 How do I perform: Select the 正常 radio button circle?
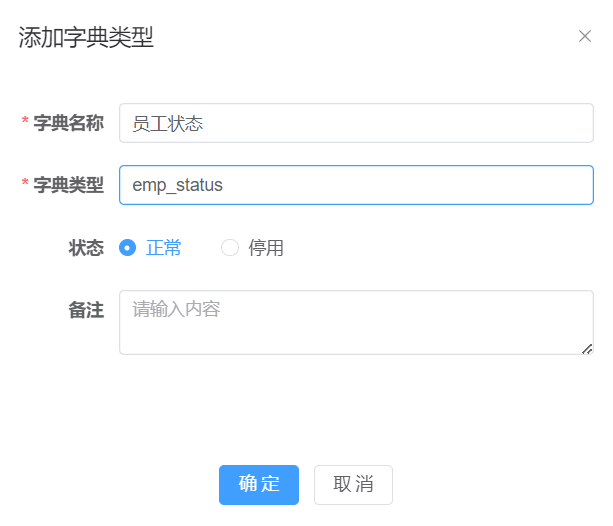(x=127, y=248)
